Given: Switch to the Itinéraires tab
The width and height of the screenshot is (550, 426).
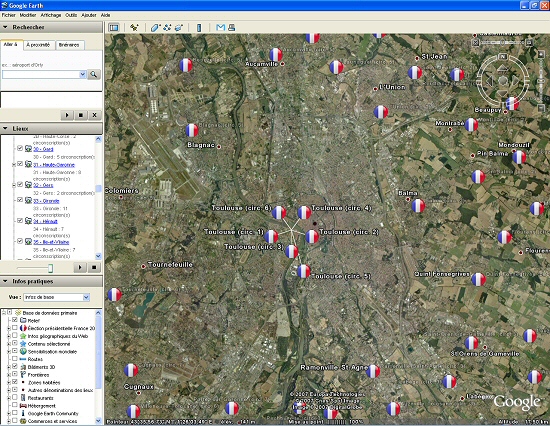Looking at the screenshot, I should (x=69, y=45).
